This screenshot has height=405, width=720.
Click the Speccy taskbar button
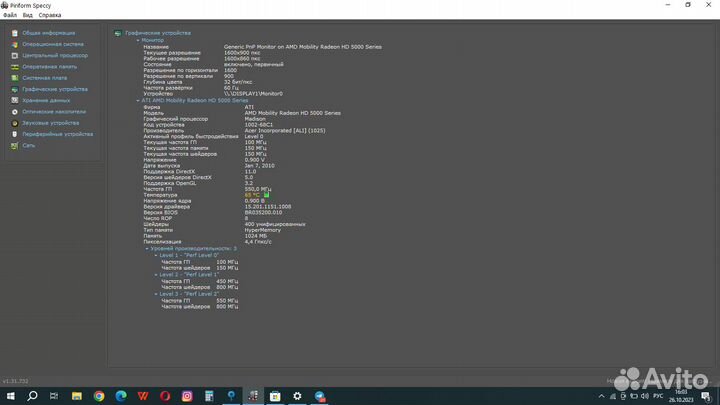[x=253, y=396]
